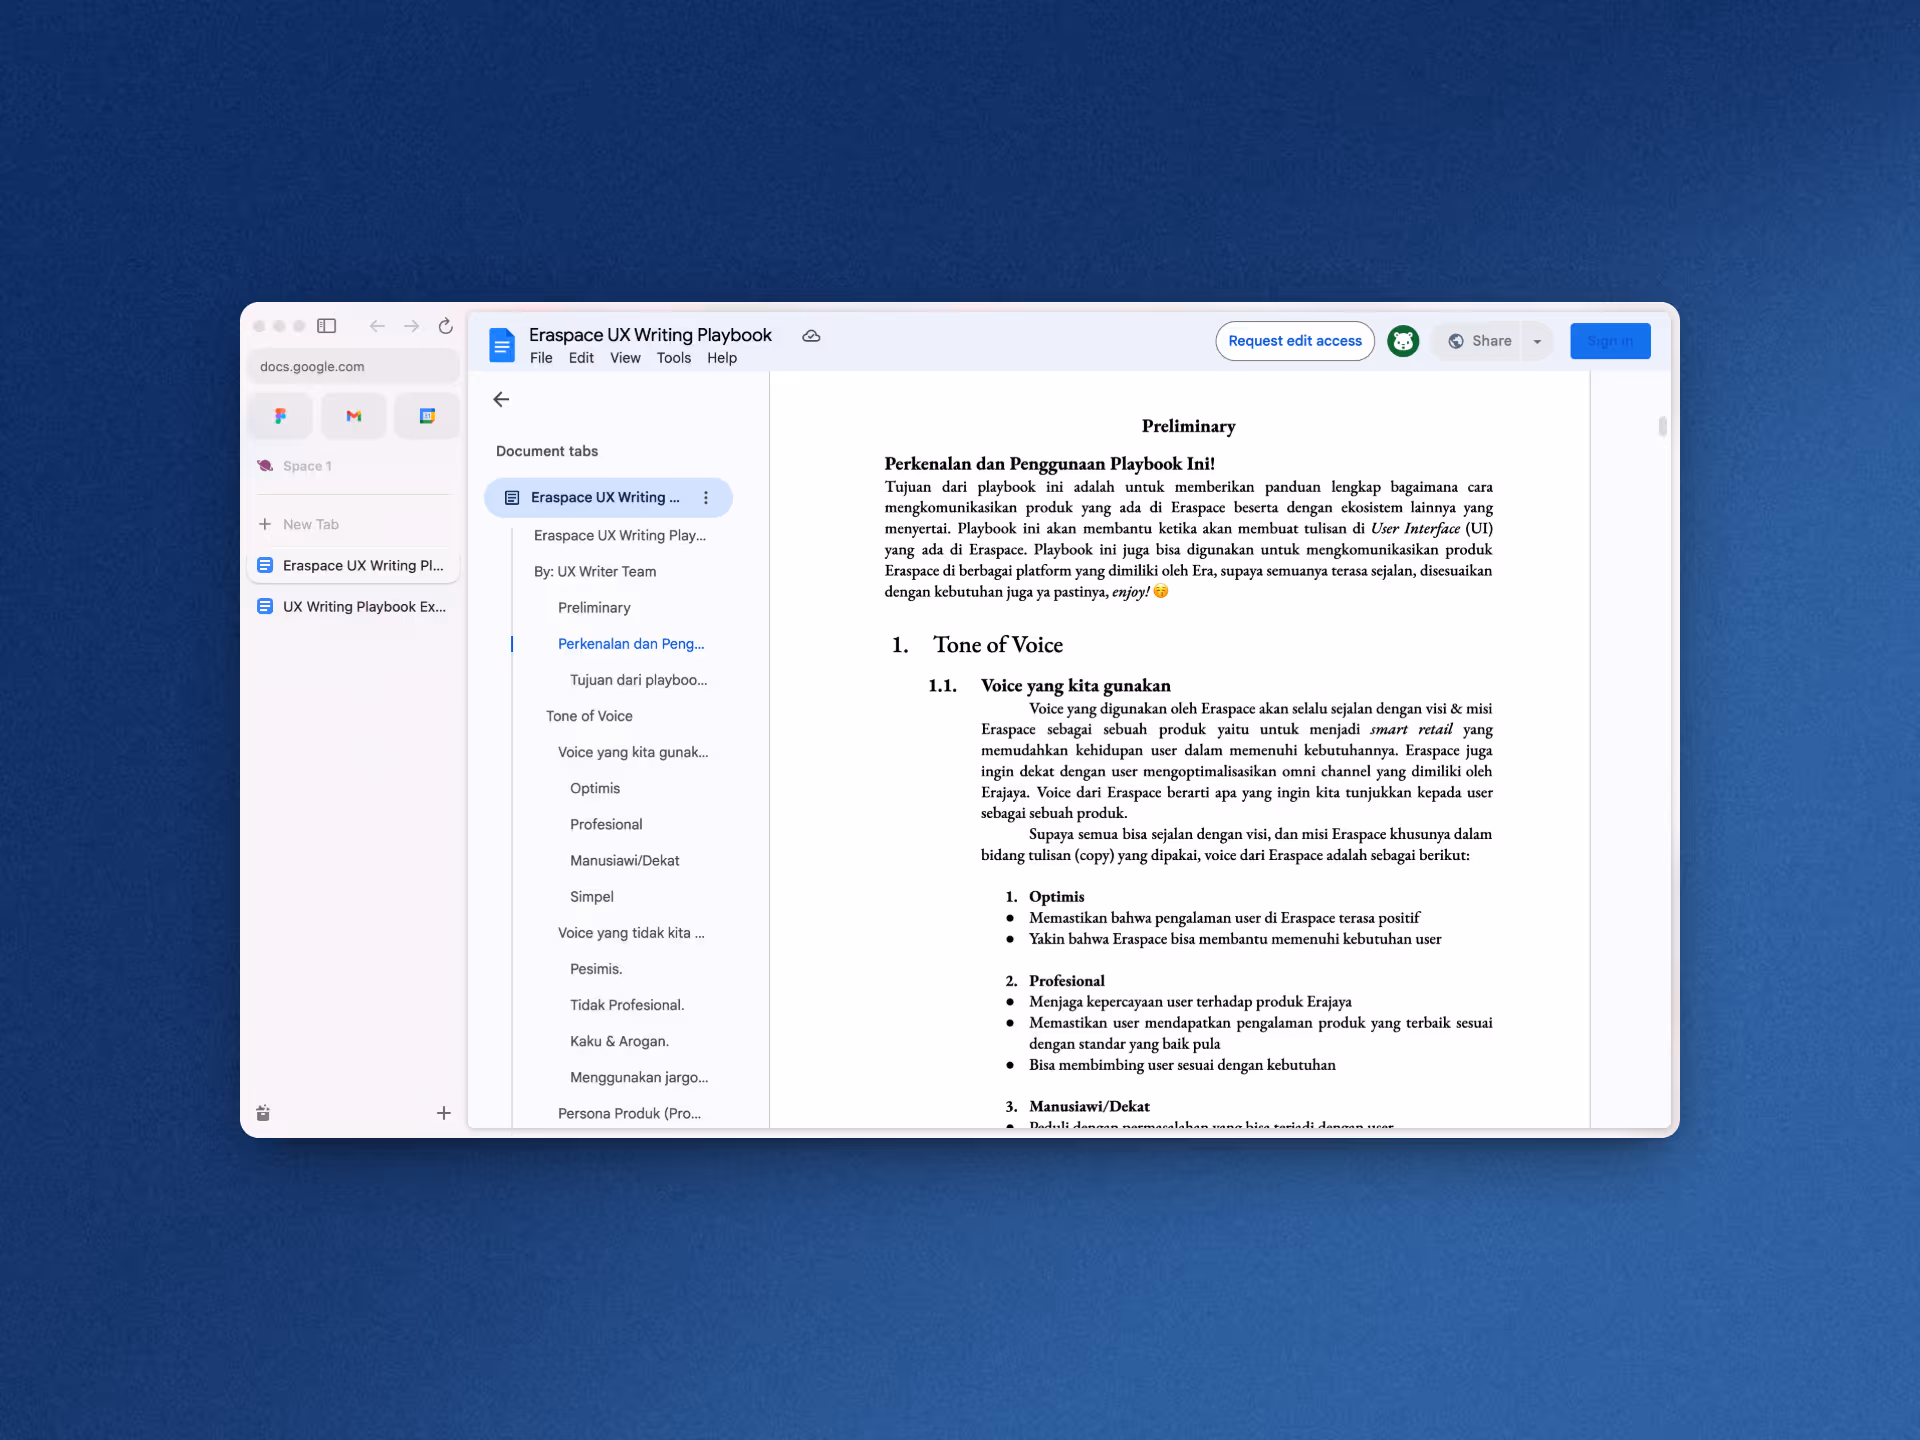Open a New Tab from sidebar
1920x1440 pixels.
click(x=353, y=524)
